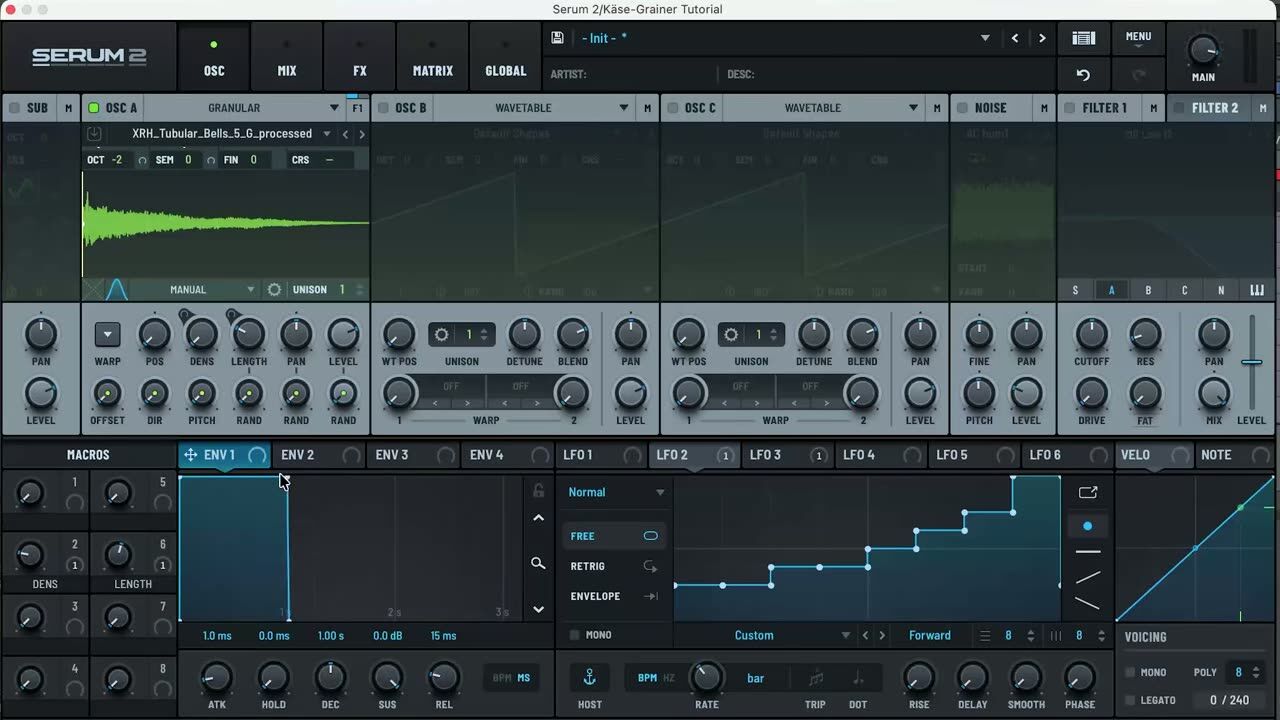Enable OSC B power toggle
This screenshot has width=1280, height=720.
383,108
